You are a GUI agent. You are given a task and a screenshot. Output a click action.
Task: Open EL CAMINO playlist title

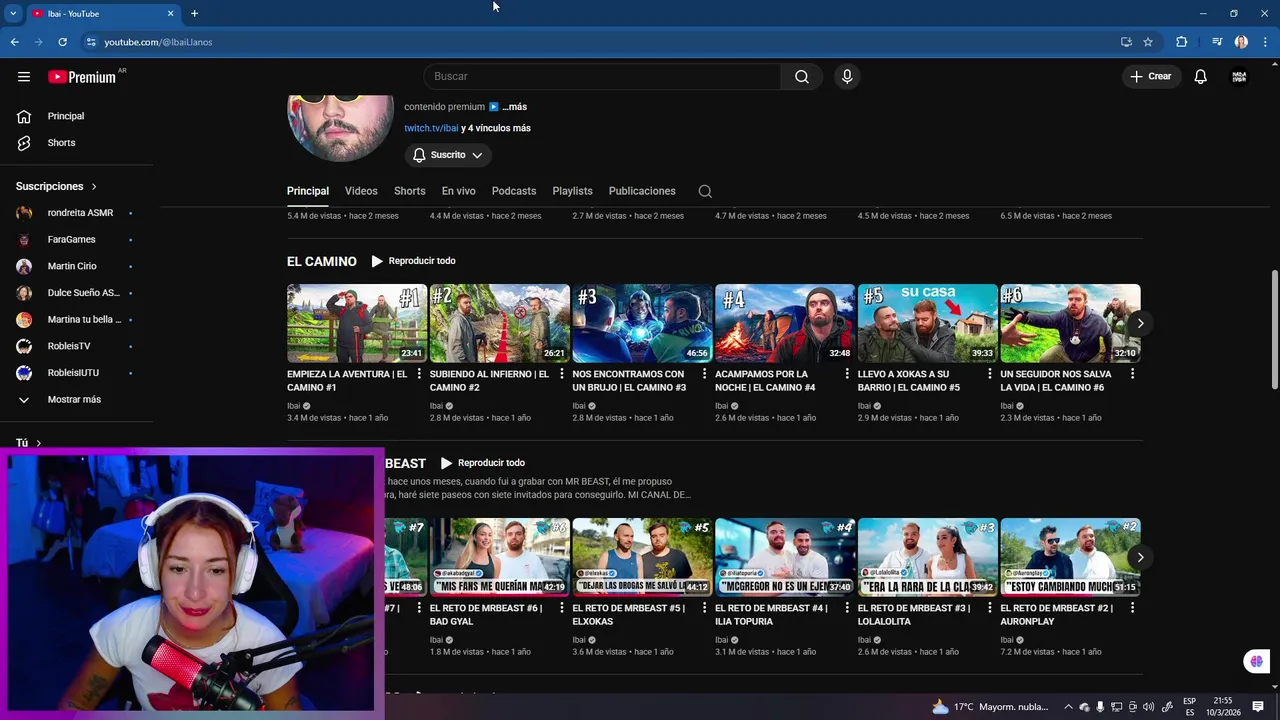pos(322,261)
